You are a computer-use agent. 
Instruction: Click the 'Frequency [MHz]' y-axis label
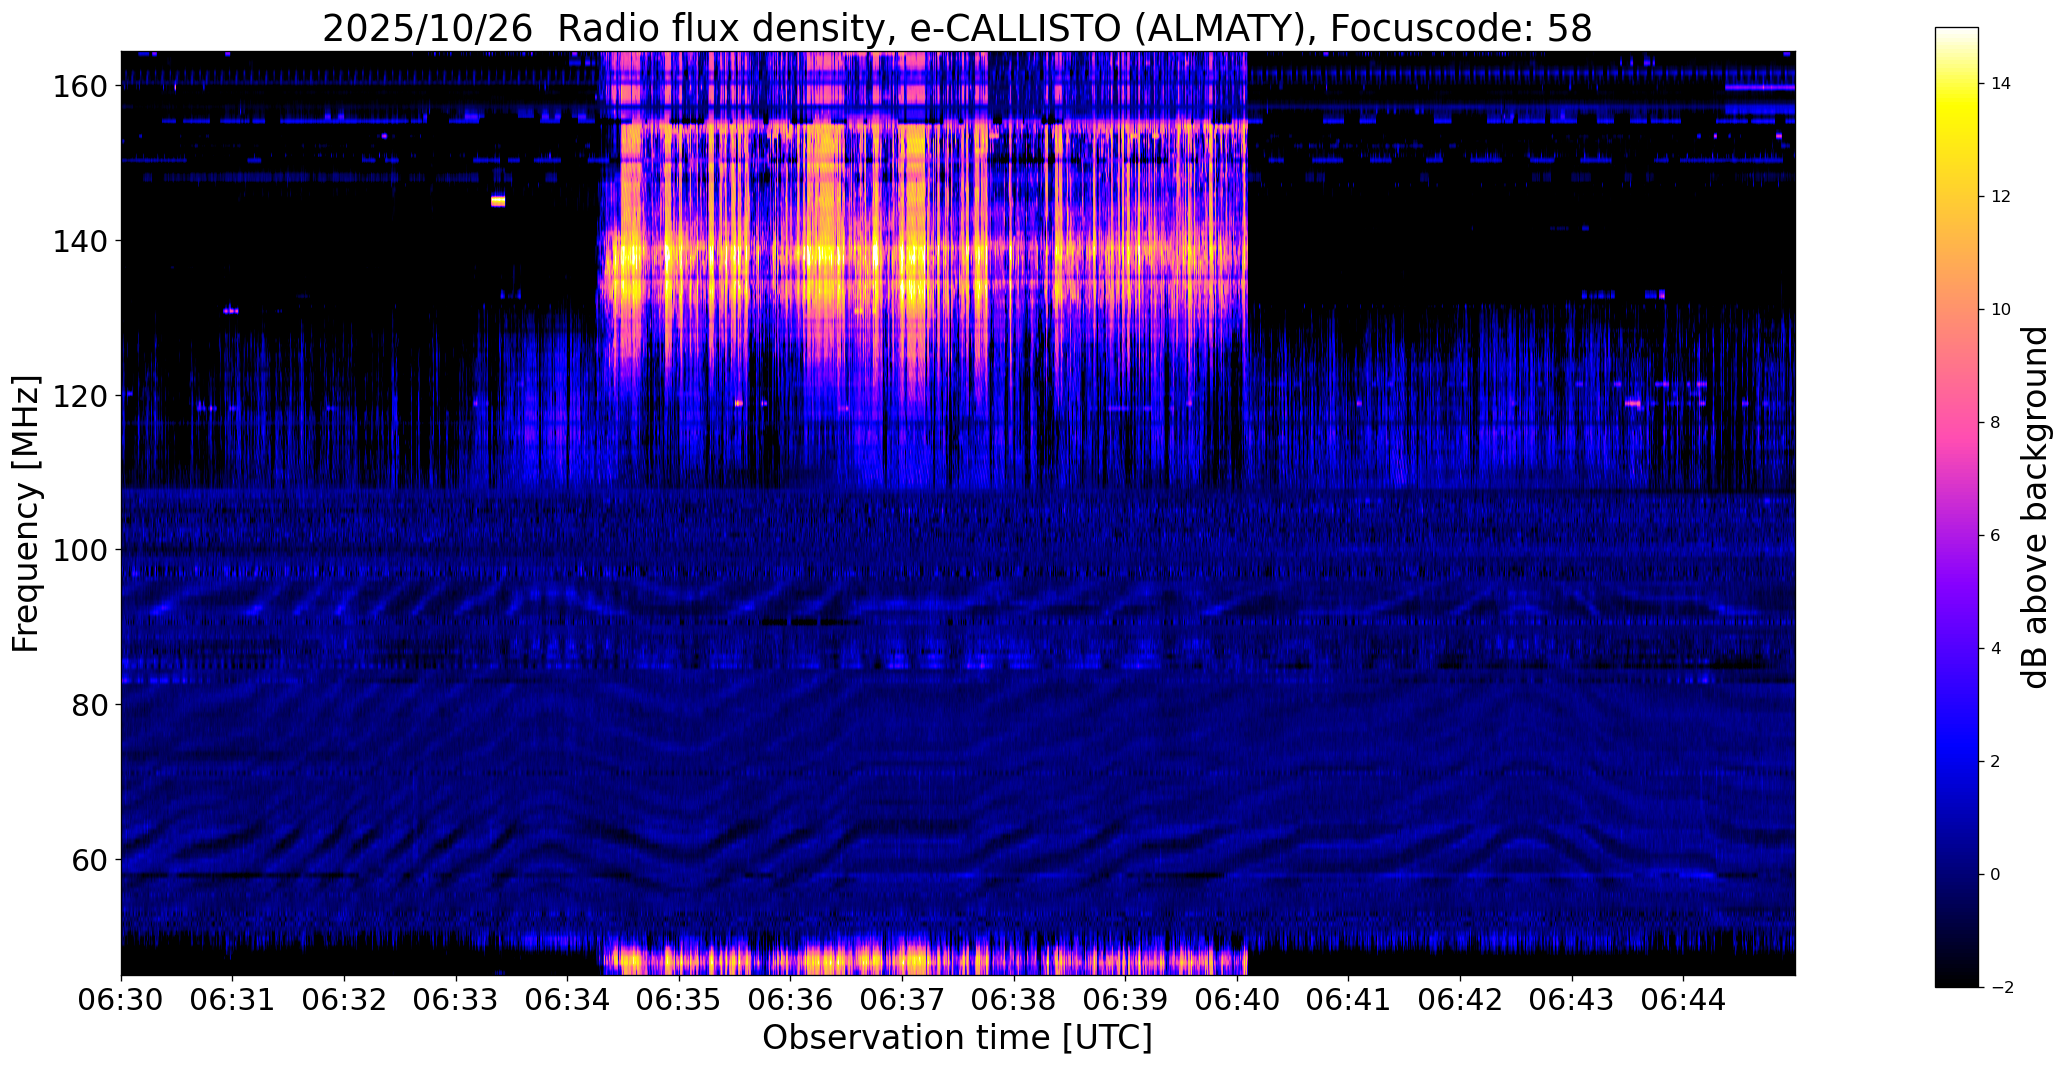[x=26, y=514]
